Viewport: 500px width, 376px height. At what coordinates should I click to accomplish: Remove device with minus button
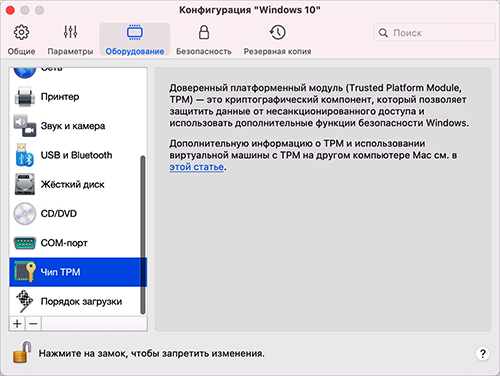click(33, 324)
